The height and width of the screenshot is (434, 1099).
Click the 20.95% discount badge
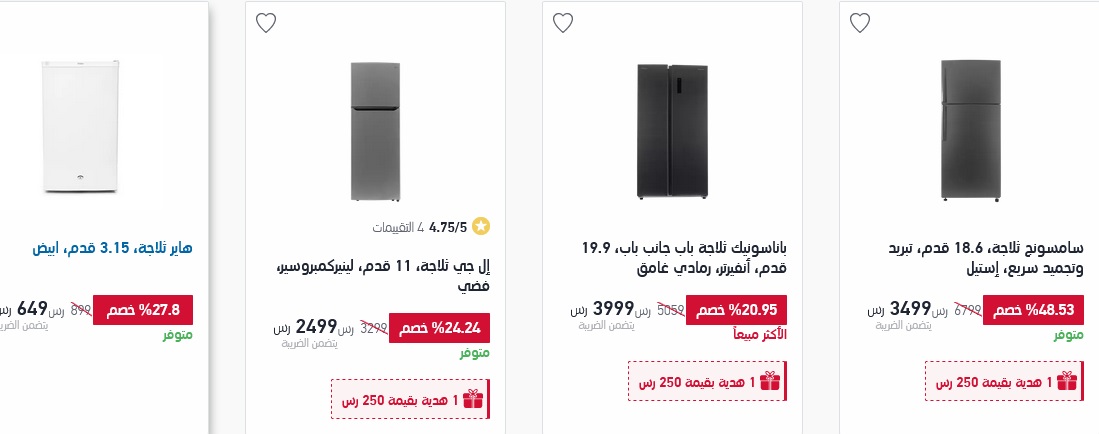(736, 310)
